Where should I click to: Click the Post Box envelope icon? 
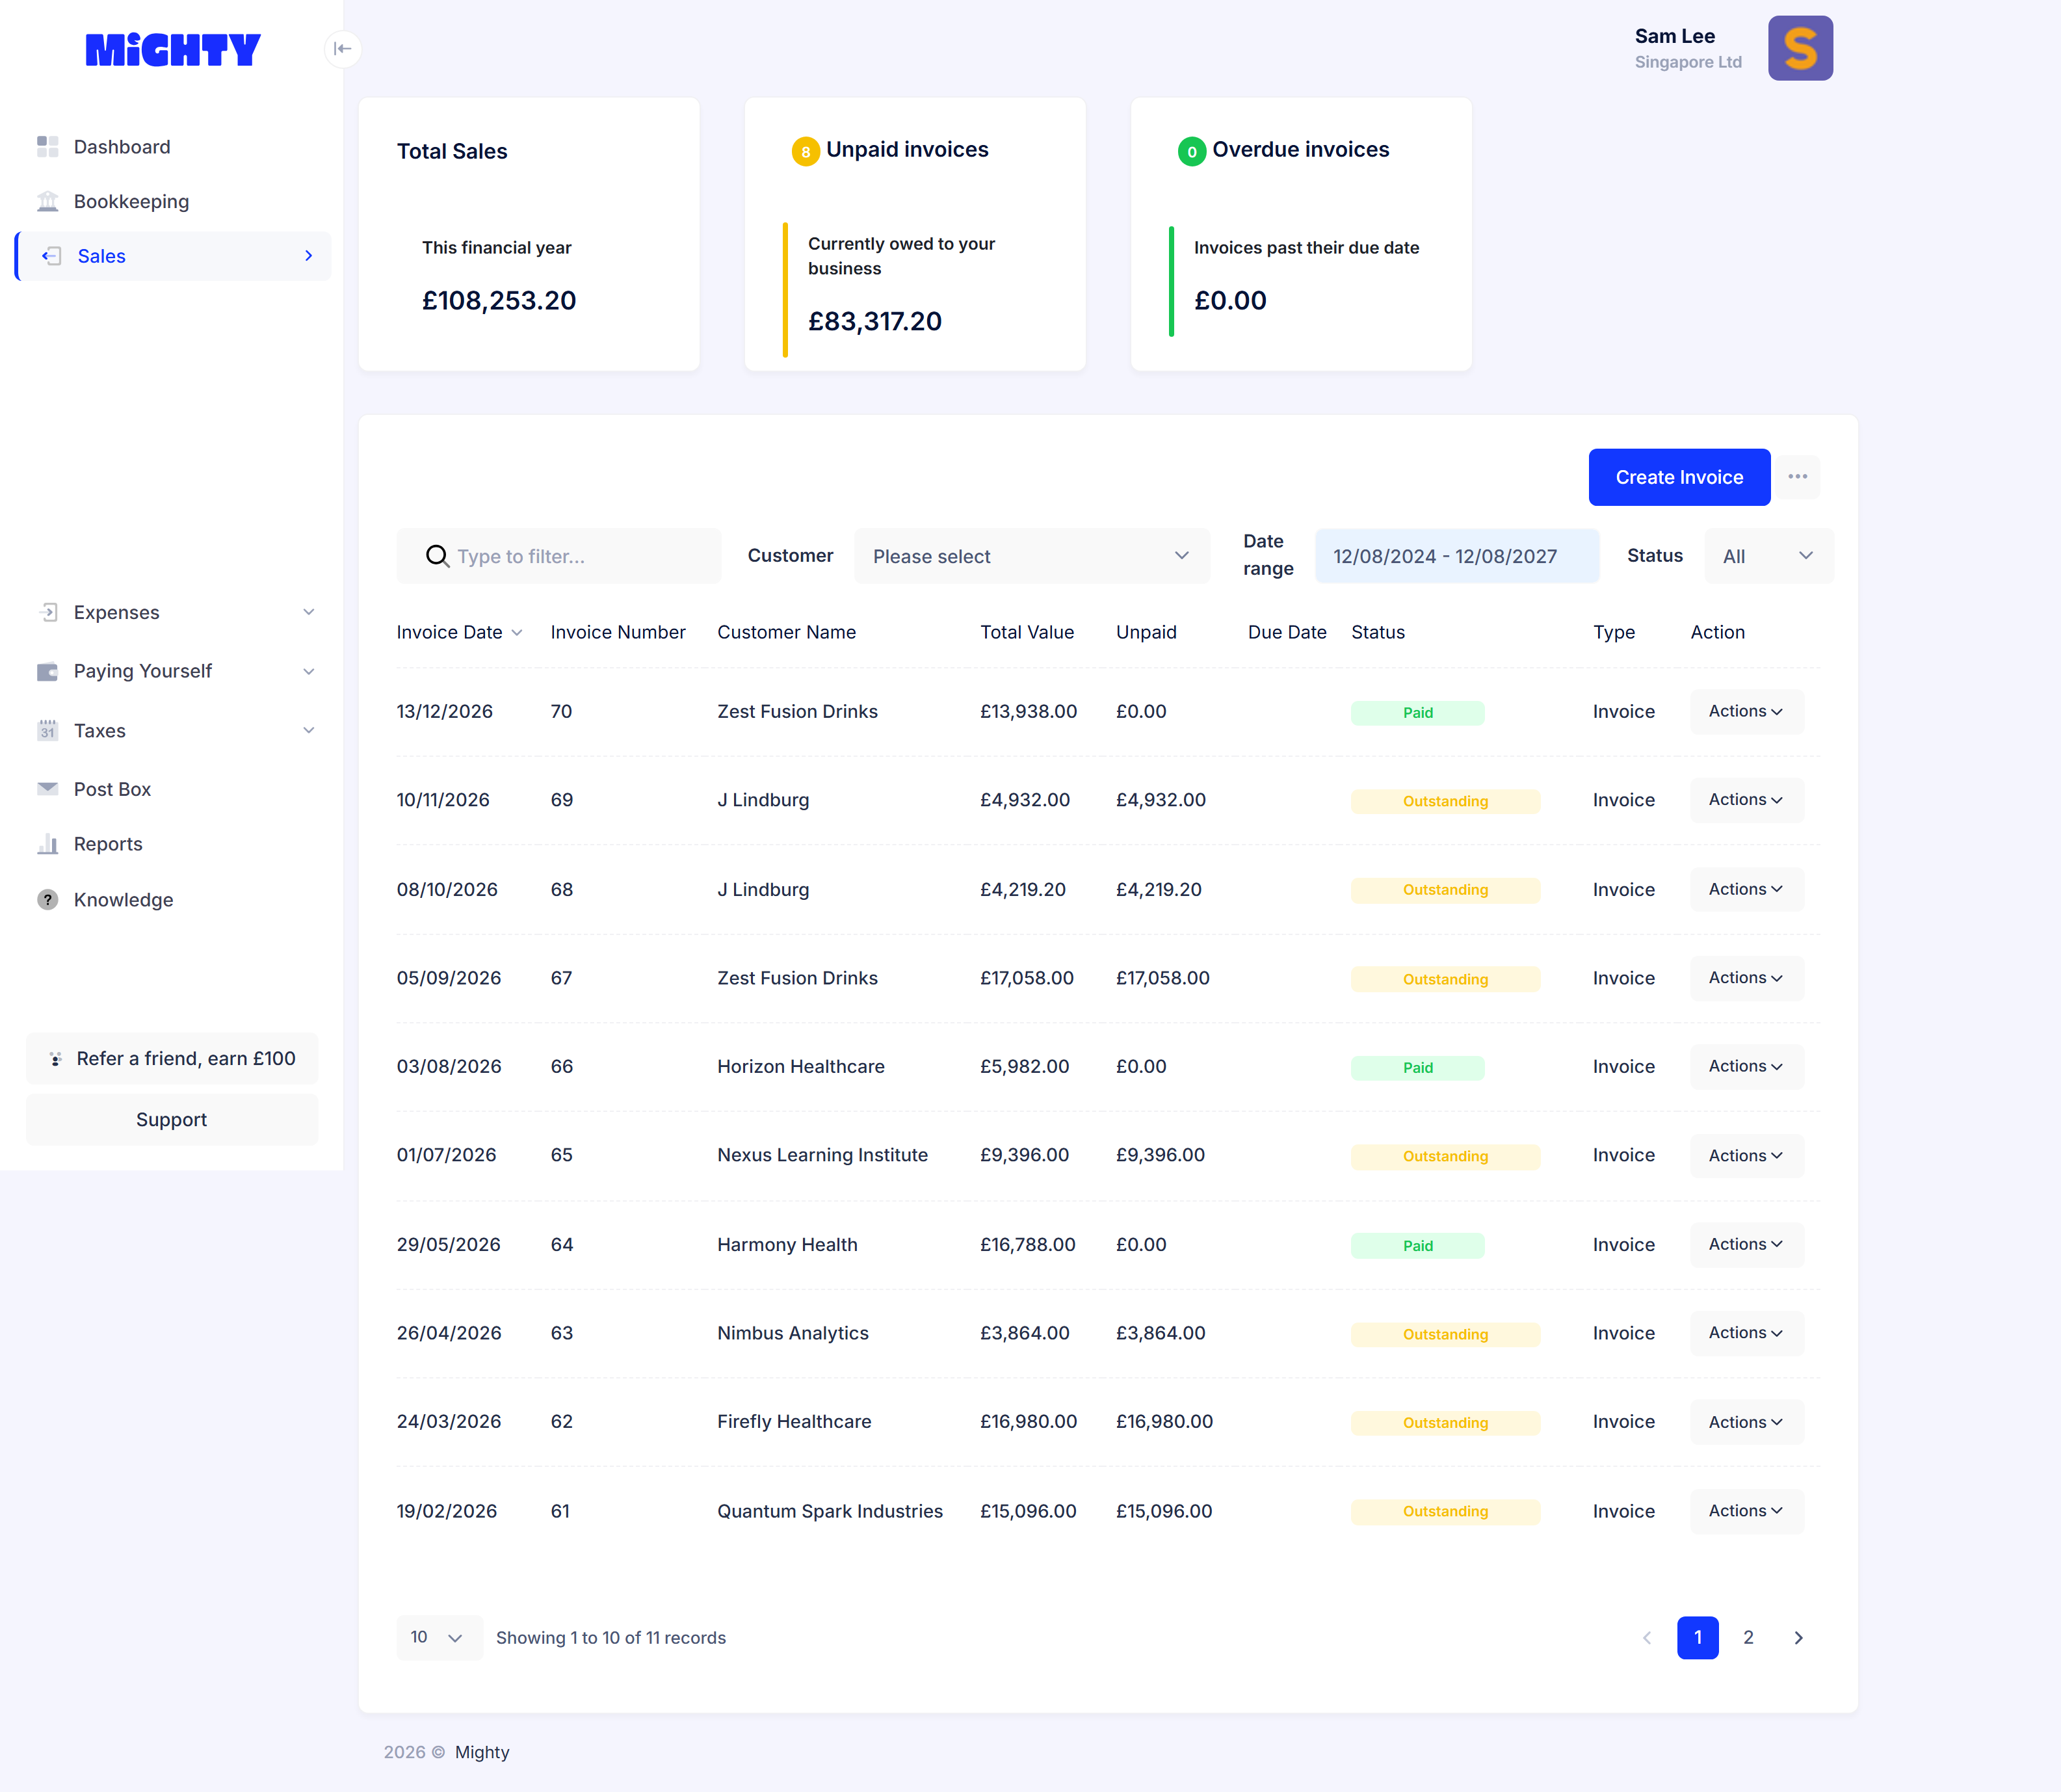(47, 789)
